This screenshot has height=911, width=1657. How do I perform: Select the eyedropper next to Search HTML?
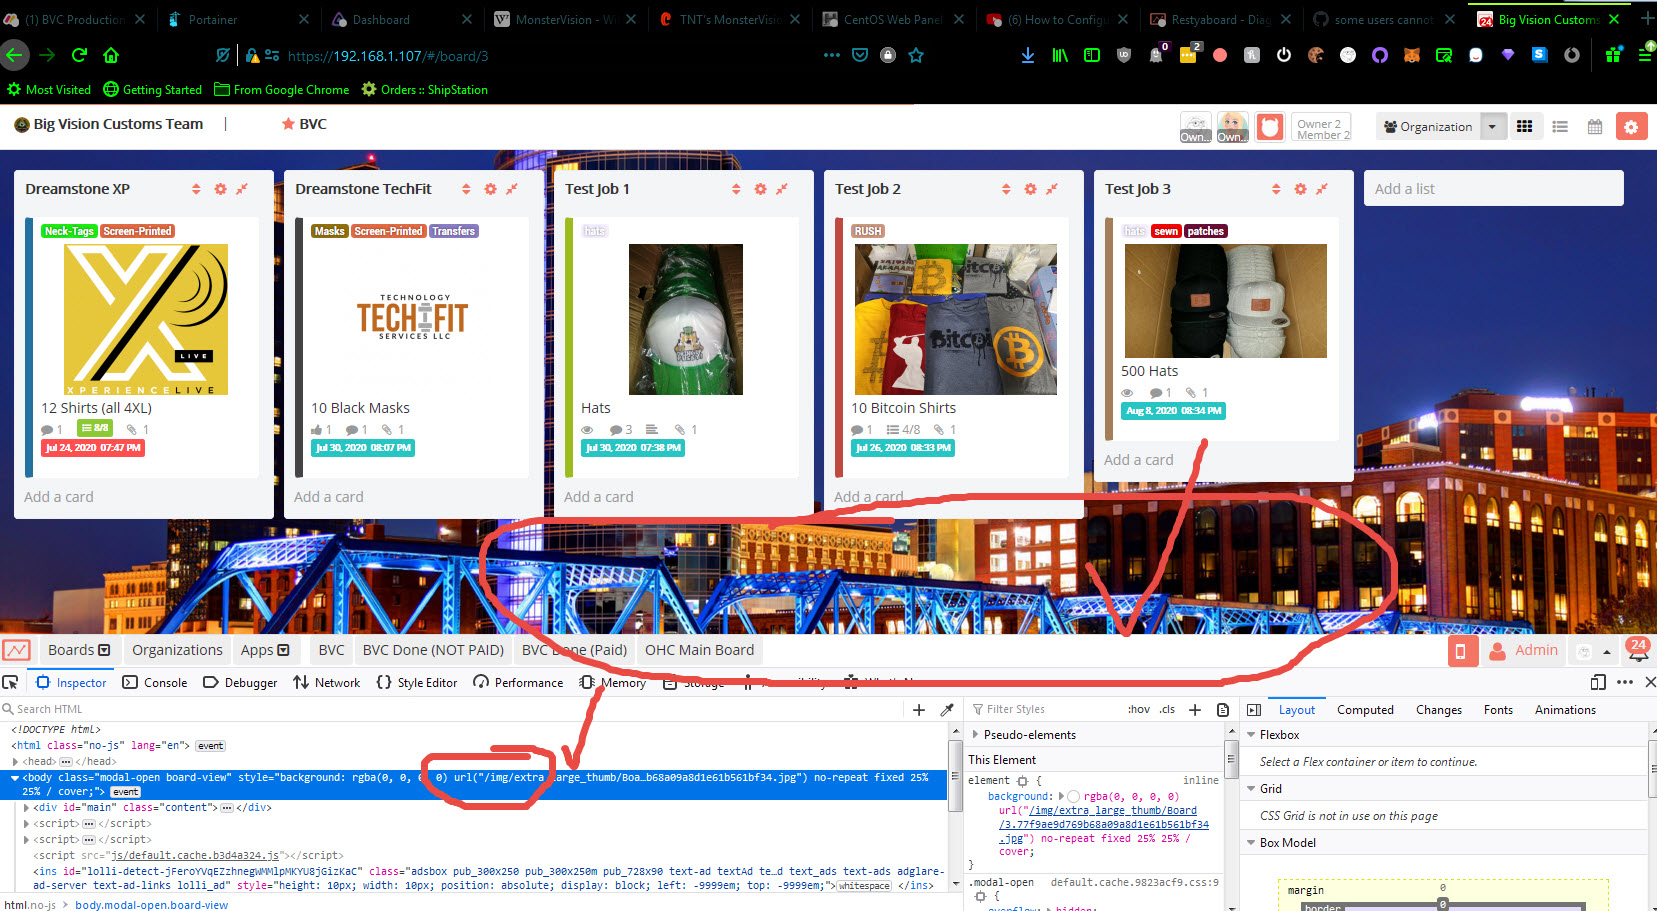coord(947,709)
